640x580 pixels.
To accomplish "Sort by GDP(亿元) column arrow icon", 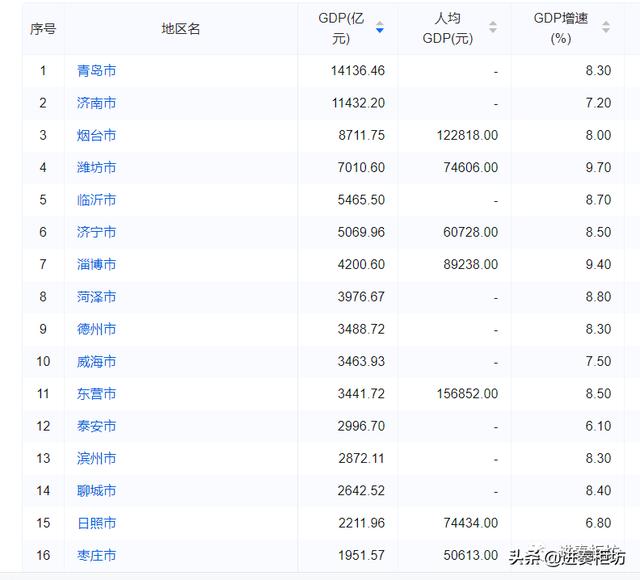I will [x=380, y=27].
